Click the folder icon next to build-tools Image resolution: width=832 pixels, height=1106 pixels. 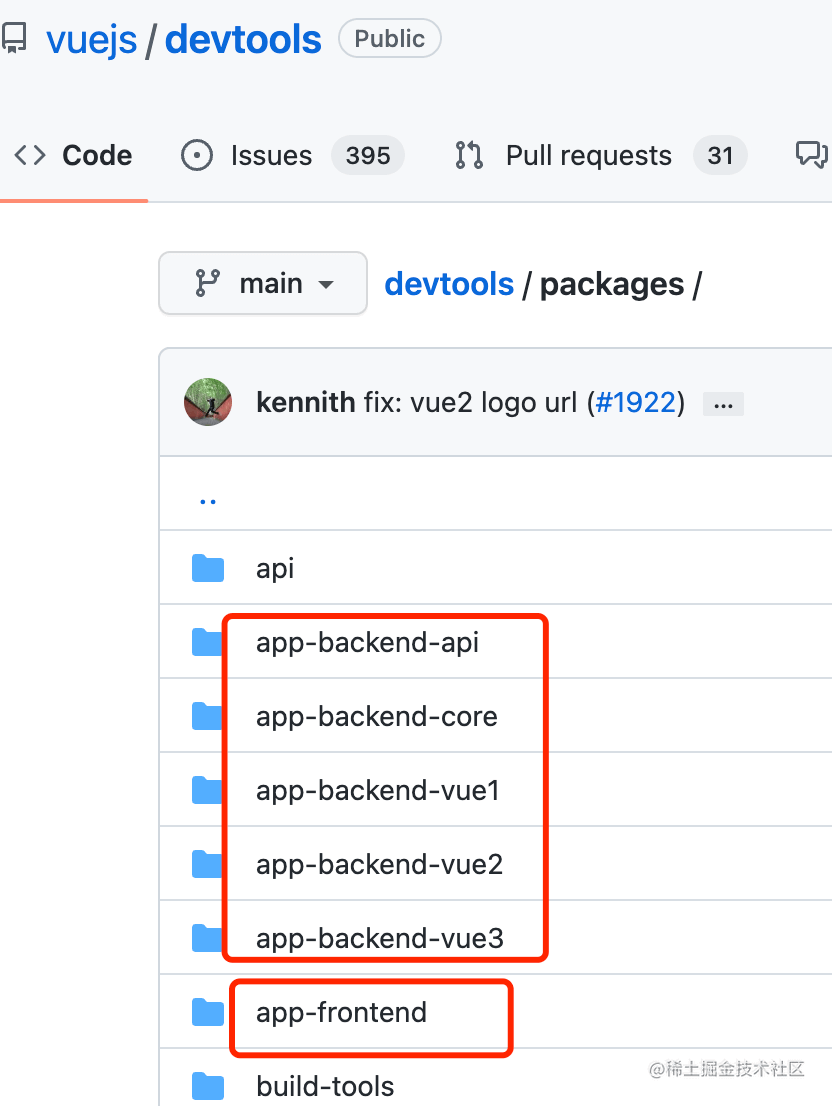208,1087
